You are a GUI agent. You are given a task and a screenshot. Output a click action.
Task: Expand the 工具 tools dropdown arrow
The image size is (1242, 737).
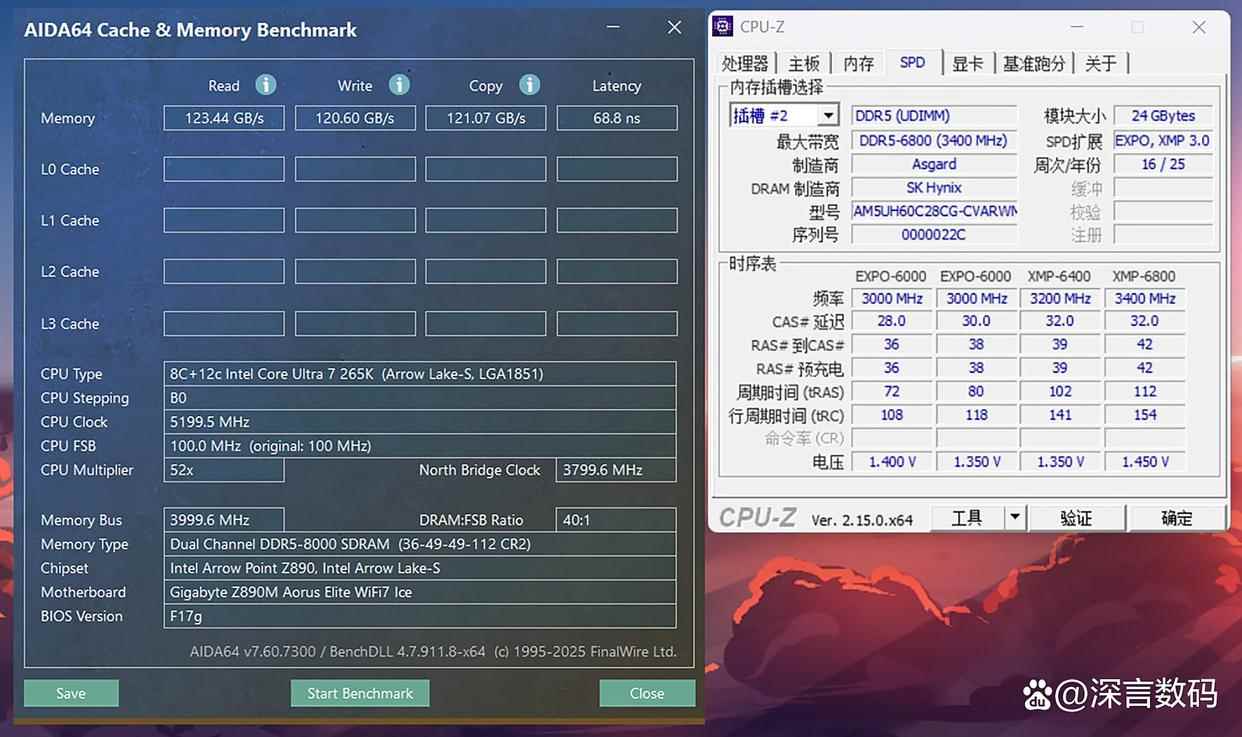tap(1014, 517)
